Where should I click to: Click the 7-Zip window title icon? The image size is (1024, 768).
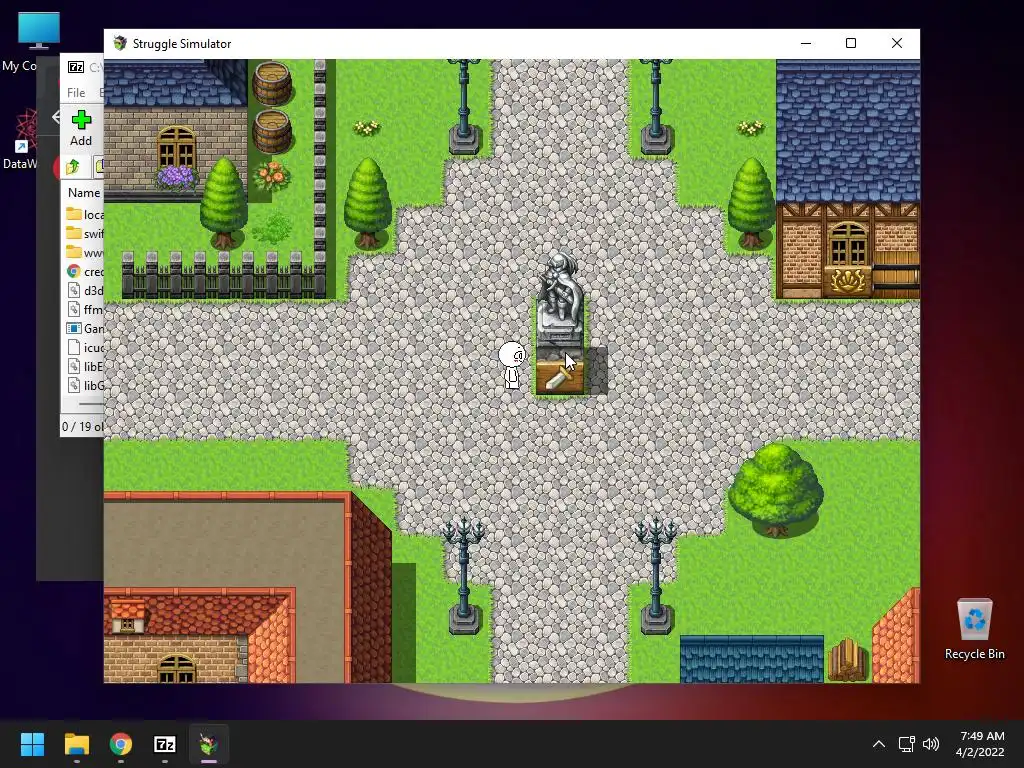76,67
